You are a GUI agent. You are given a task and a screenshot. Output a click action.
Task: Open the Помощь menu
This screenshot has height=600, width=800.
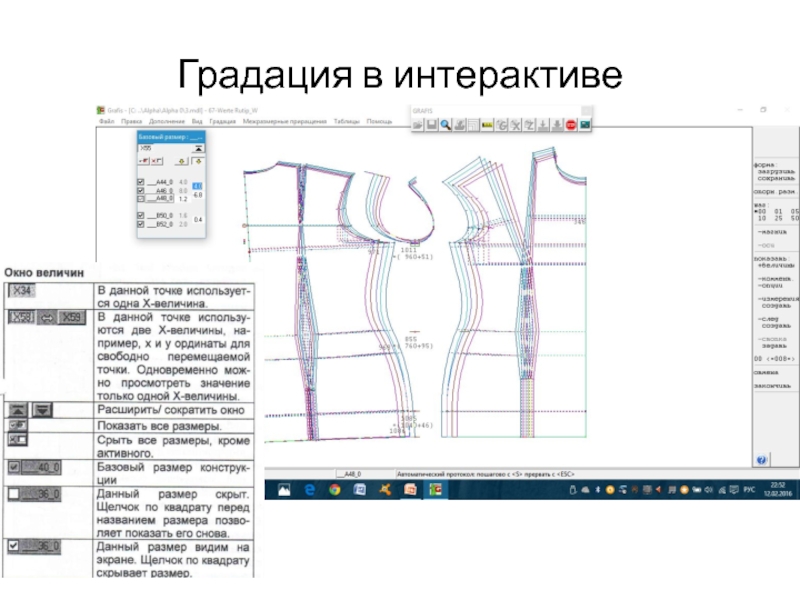click(x=379, y=121)
